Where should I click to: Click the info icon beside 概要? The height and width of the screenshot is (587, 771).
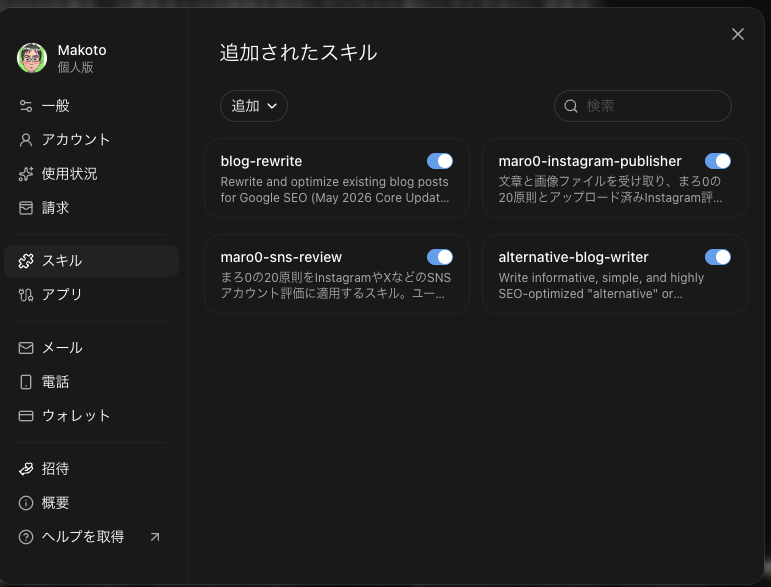click(x=26, y=503)
